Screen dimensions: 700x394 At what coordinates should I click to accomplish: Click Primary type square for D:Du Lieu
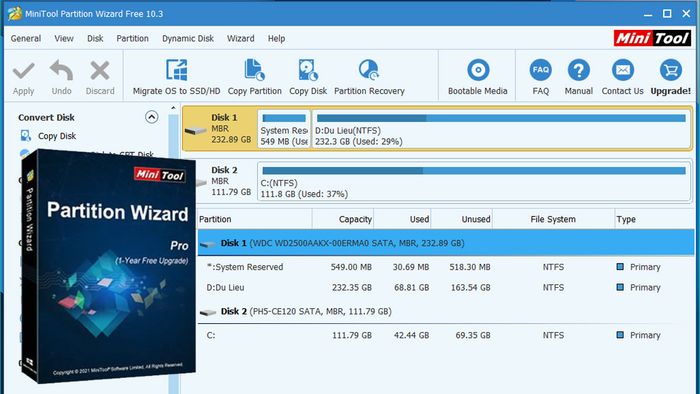(x=620, y=287)
